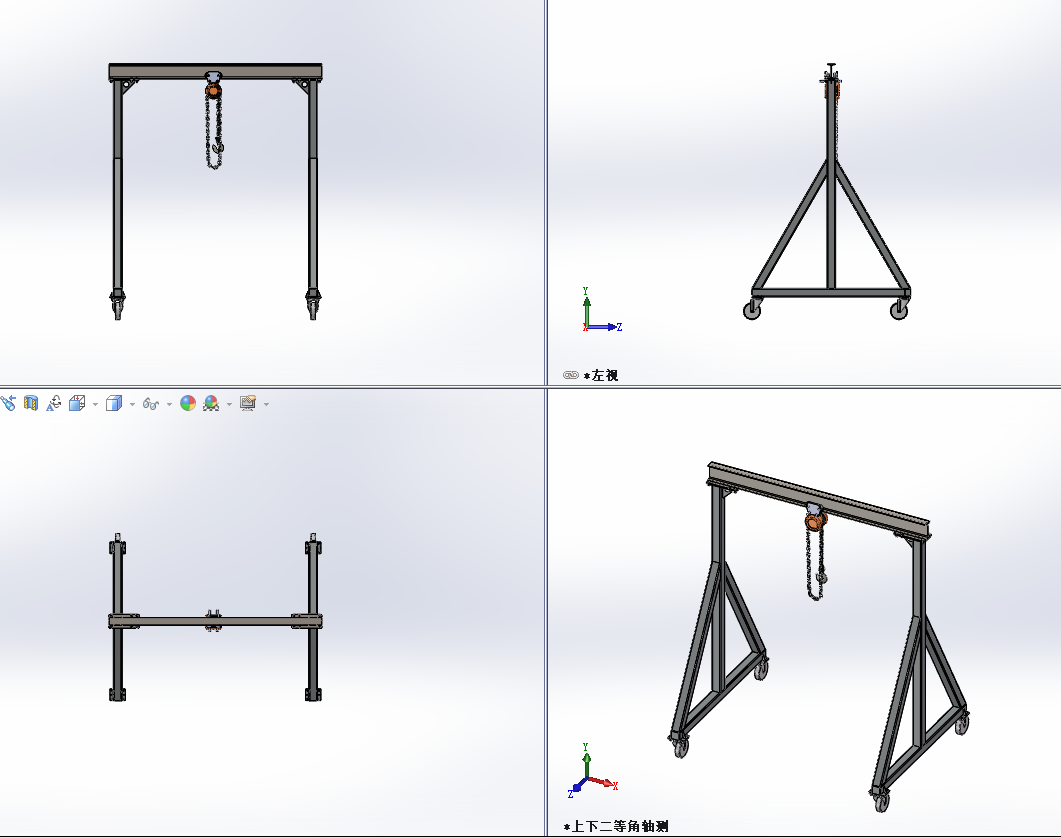Select the orange hoist in the isometric view
The height and width of the screenshot is (838, 1061).
(x=815, y=521)
